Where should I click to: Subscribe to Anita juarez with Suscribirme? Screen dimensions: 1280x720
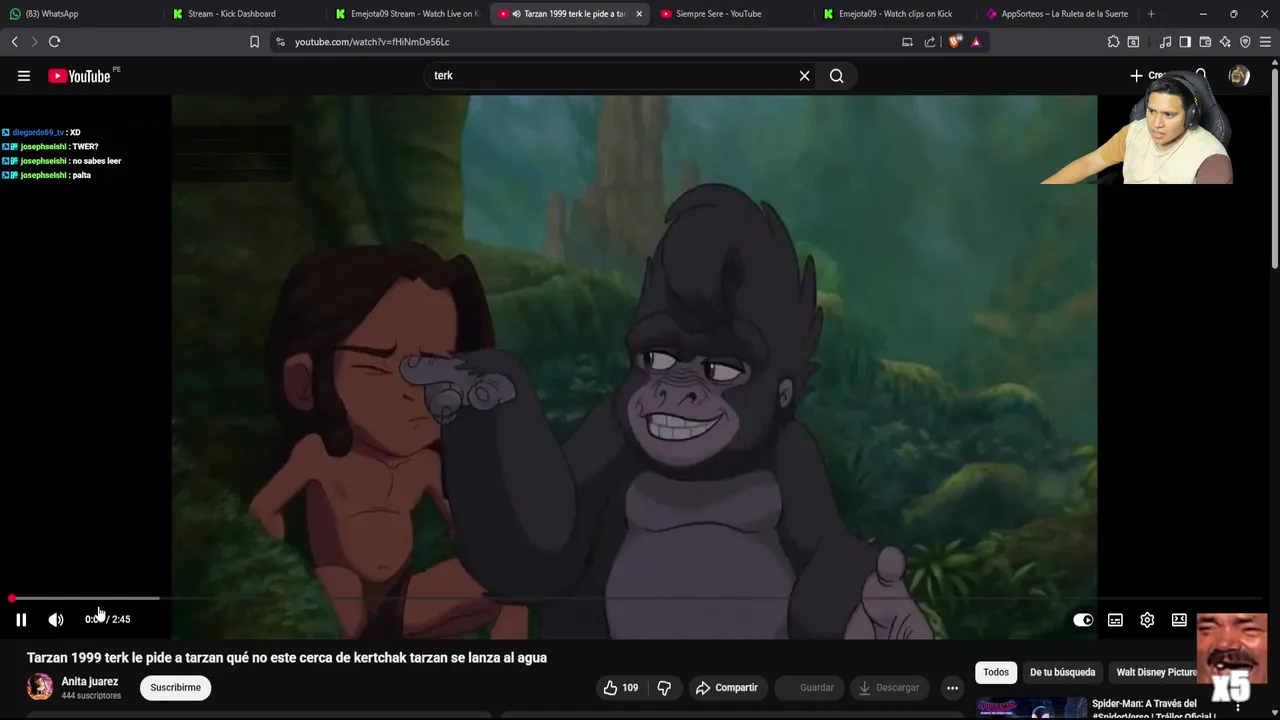pos(175,688)
